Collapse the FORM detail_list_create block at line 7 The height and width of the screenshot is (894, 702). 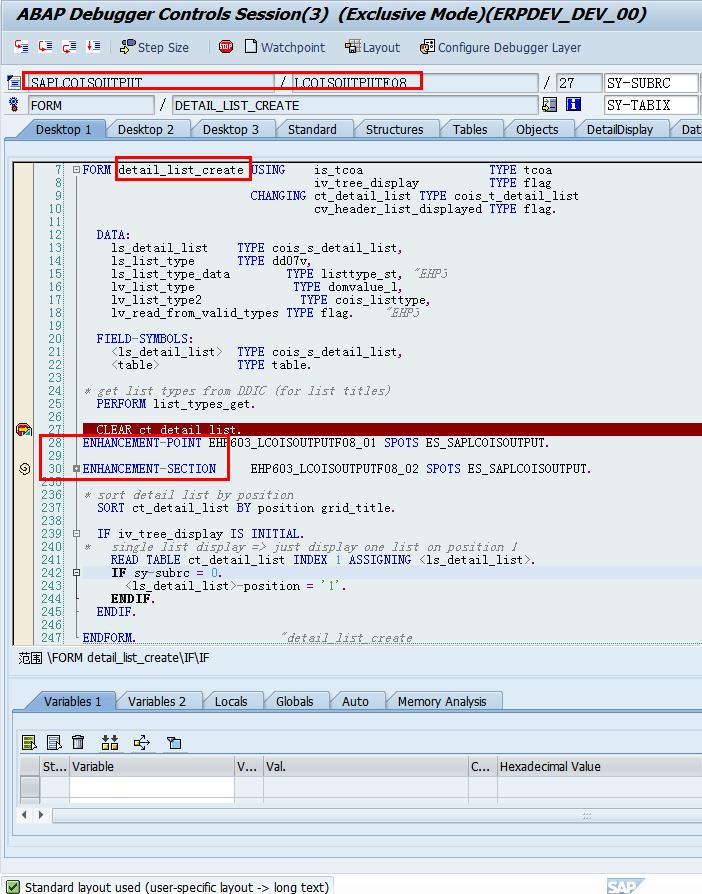coord(76,169)
